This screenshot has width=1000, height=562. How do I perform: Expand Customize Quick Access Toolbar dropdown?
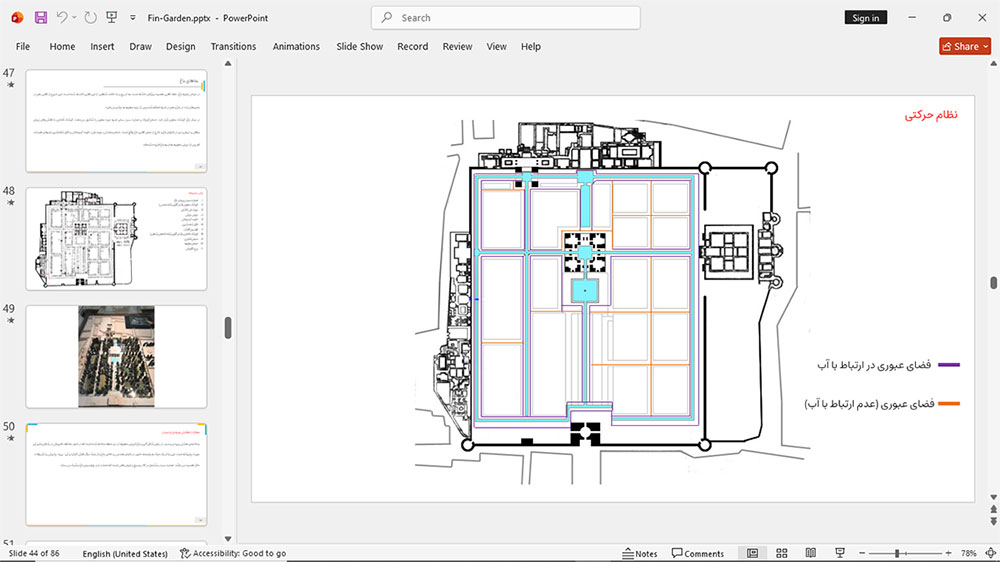click(133, 18)
